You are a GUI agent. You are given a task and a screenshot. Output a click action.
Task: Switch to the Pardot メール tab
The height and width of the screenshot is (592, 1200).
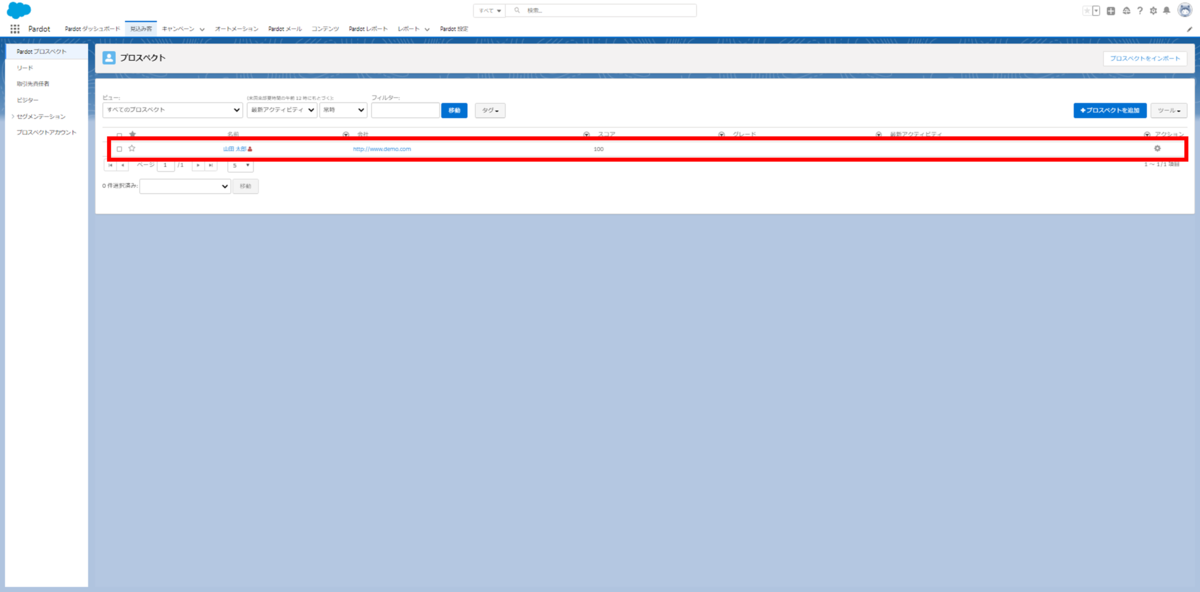[x=285, y=29]
